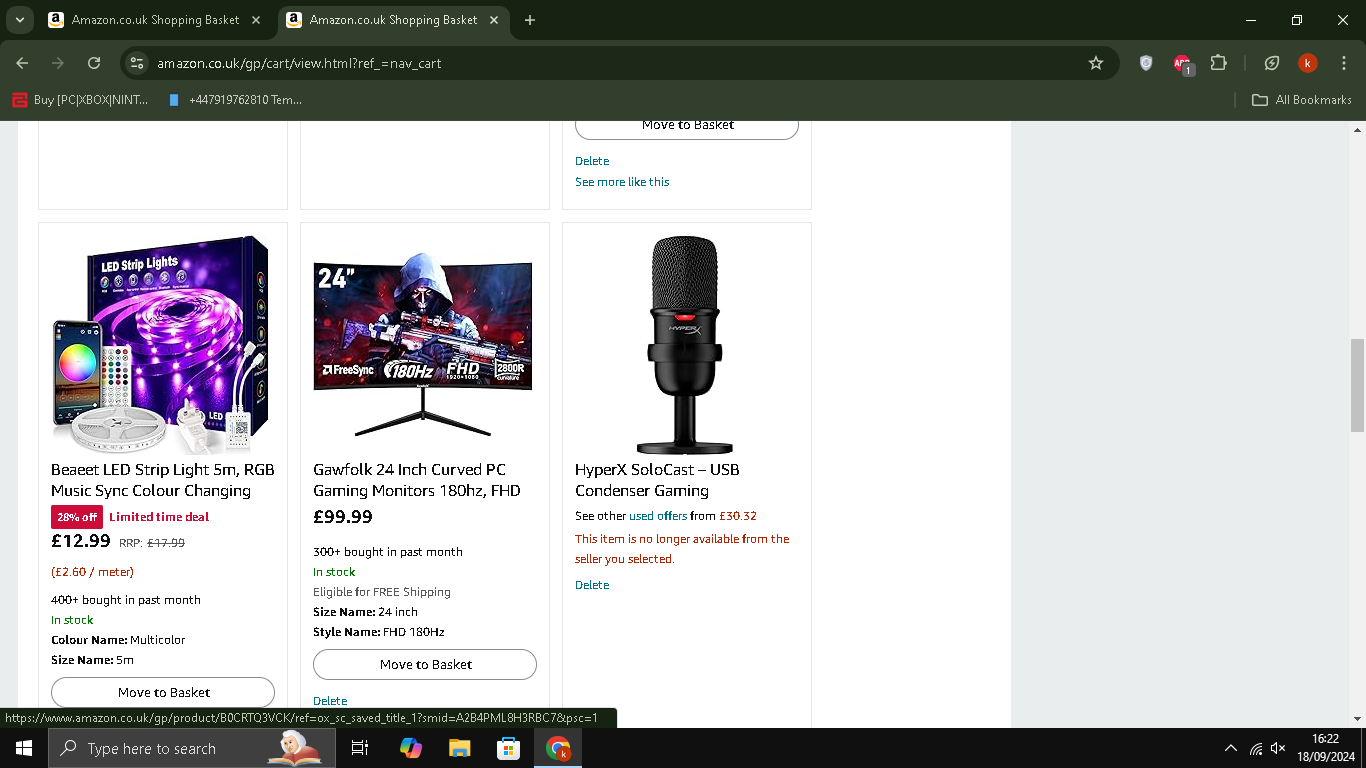Open the red ad blocker extension
1366x768 pixels.
(1182, 63)
